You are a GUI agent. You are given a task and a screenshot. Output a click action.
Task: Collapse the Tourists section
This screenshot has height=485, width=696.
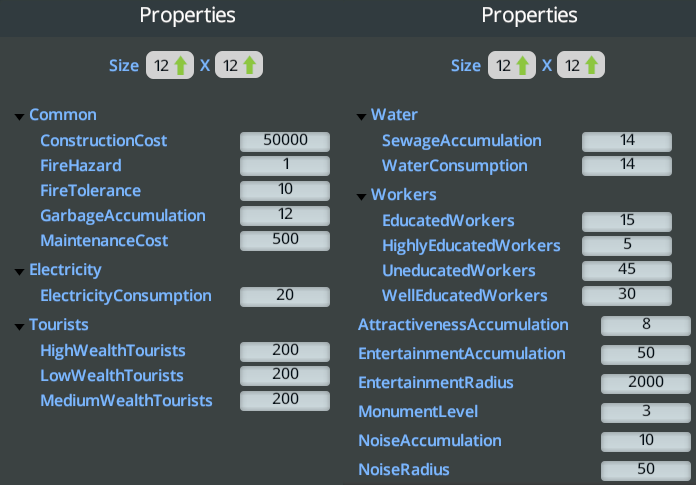[x=19, y=325]
